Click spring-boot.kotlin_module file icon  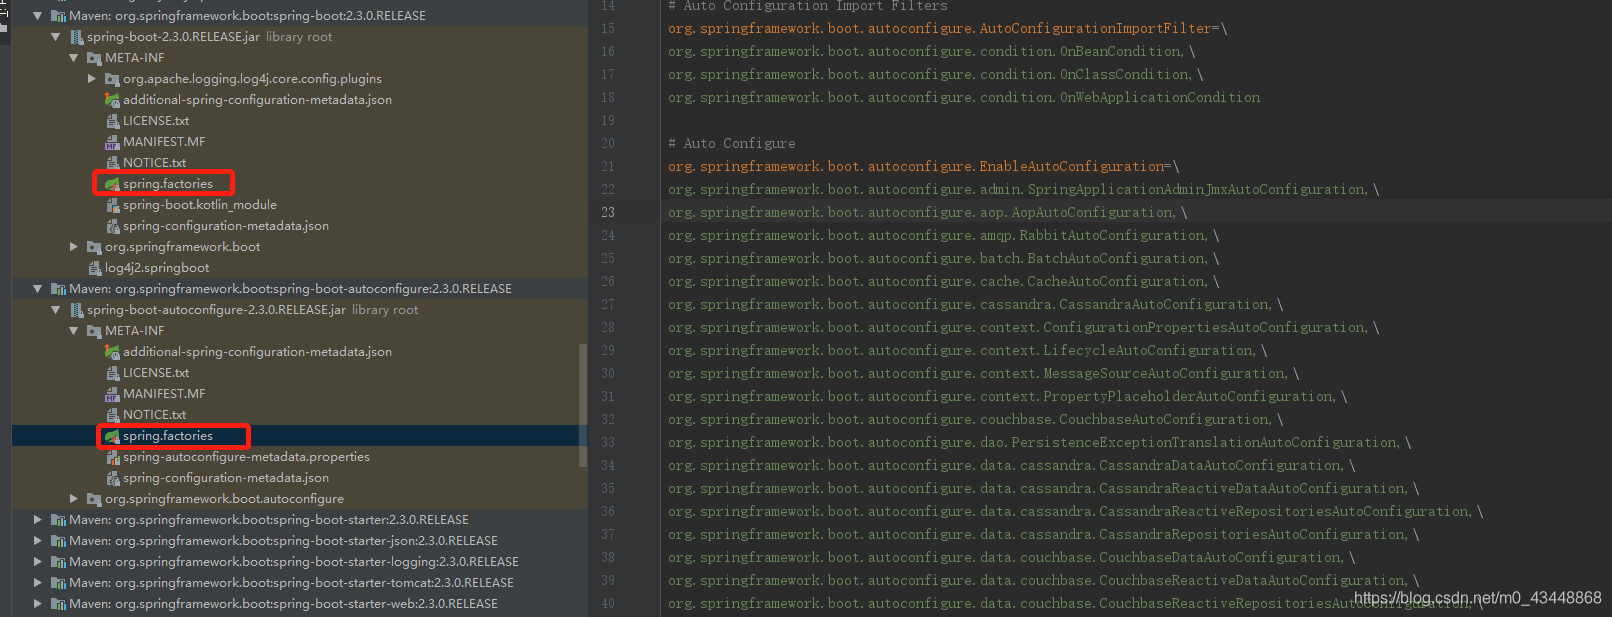112,205
